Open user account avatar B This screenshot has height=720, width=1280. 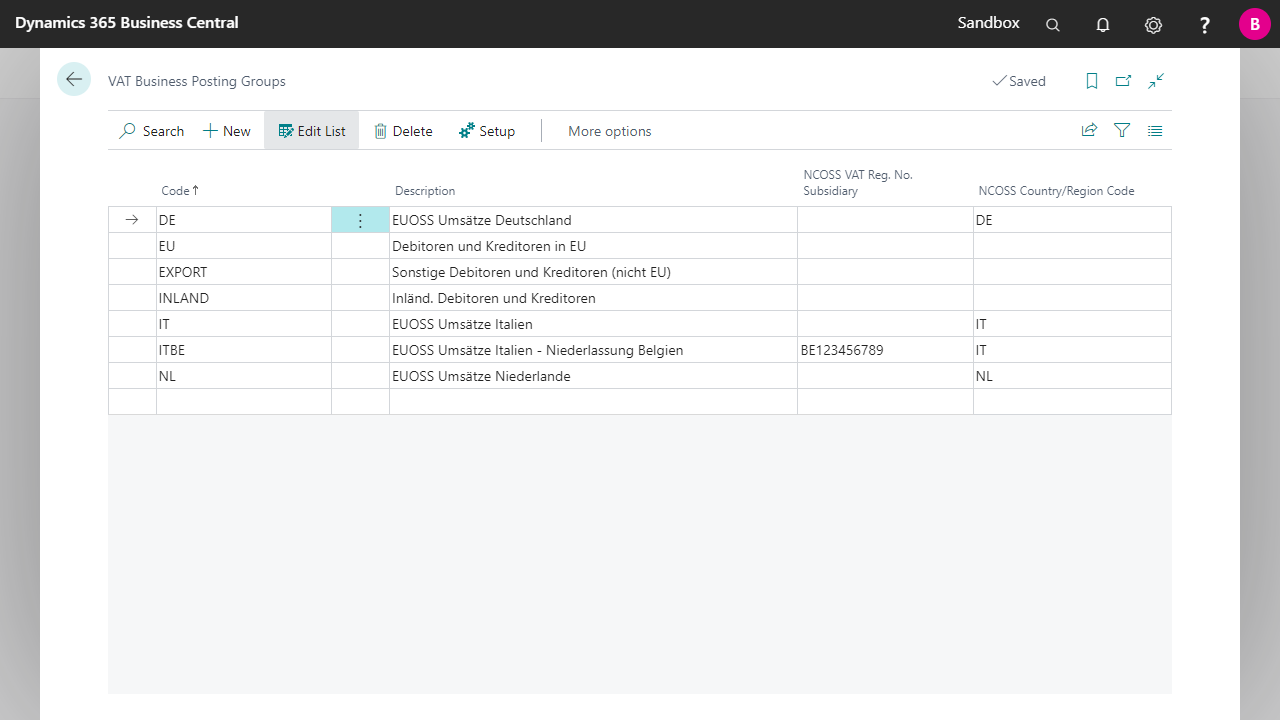(1255, 24)
